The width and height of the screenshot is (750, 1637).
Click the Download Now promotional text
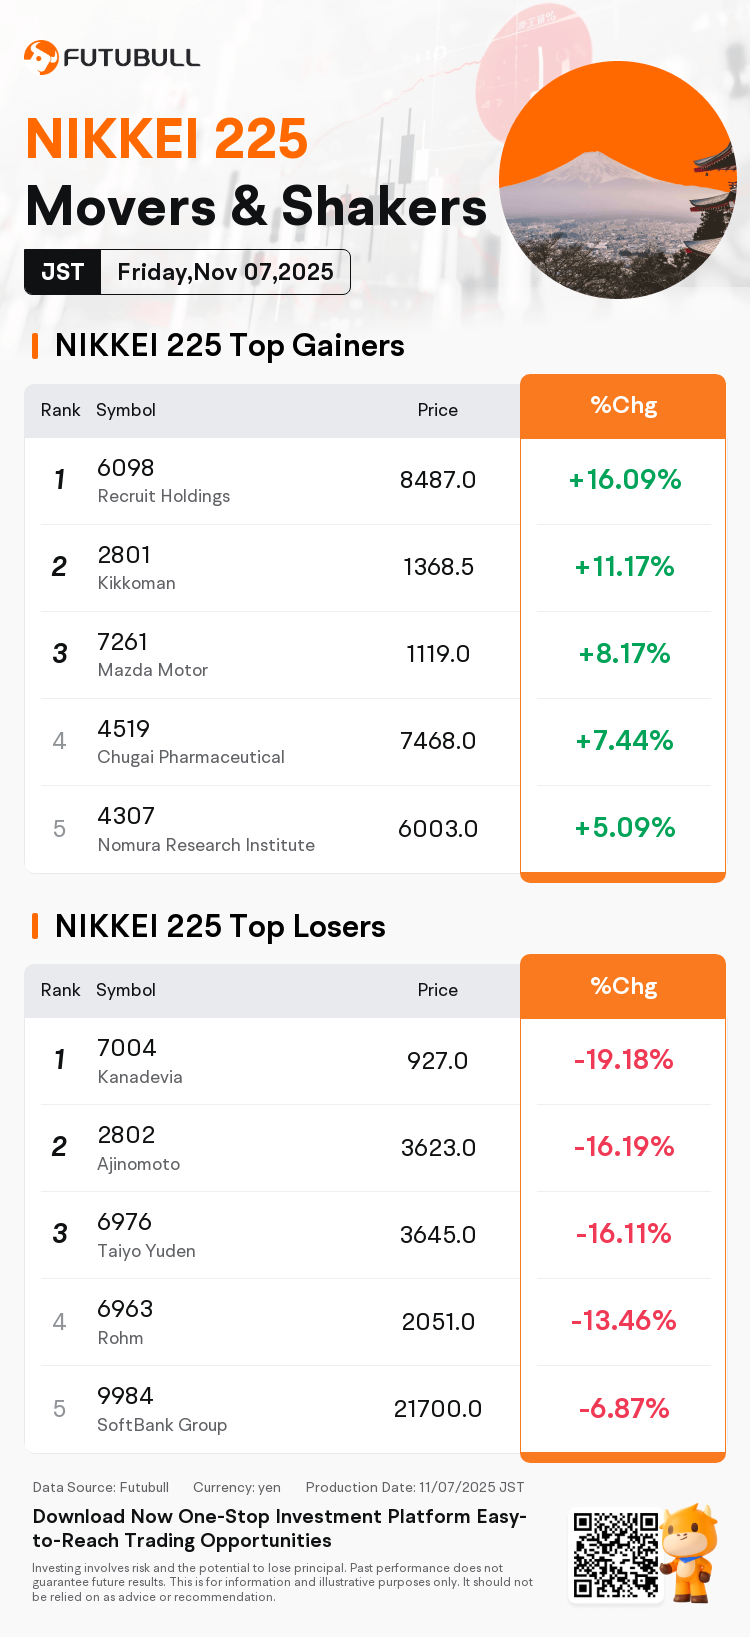pos(280,1528)
